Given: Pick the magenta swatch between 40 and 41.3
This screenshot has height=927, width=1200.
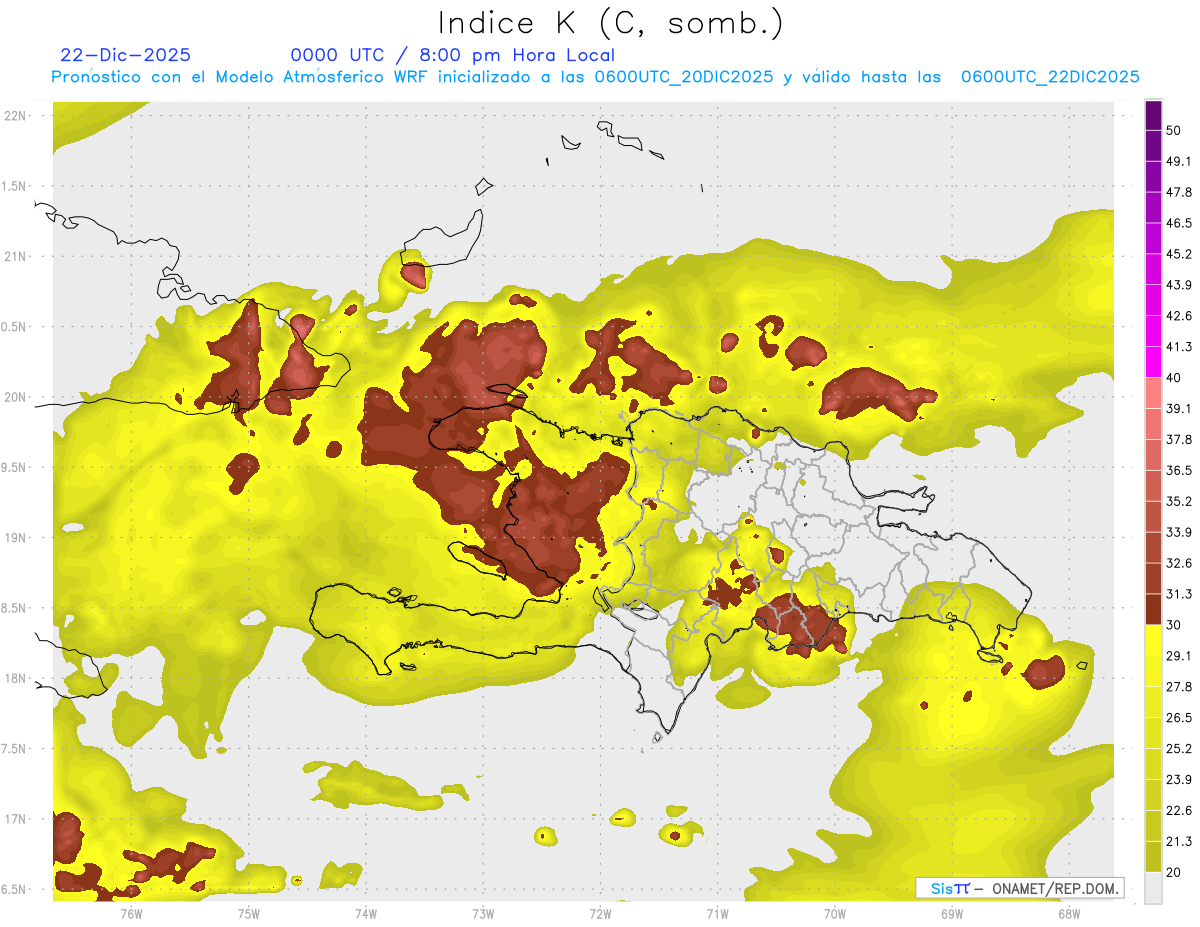Looking at the screenshot, I should [1154, 362].
